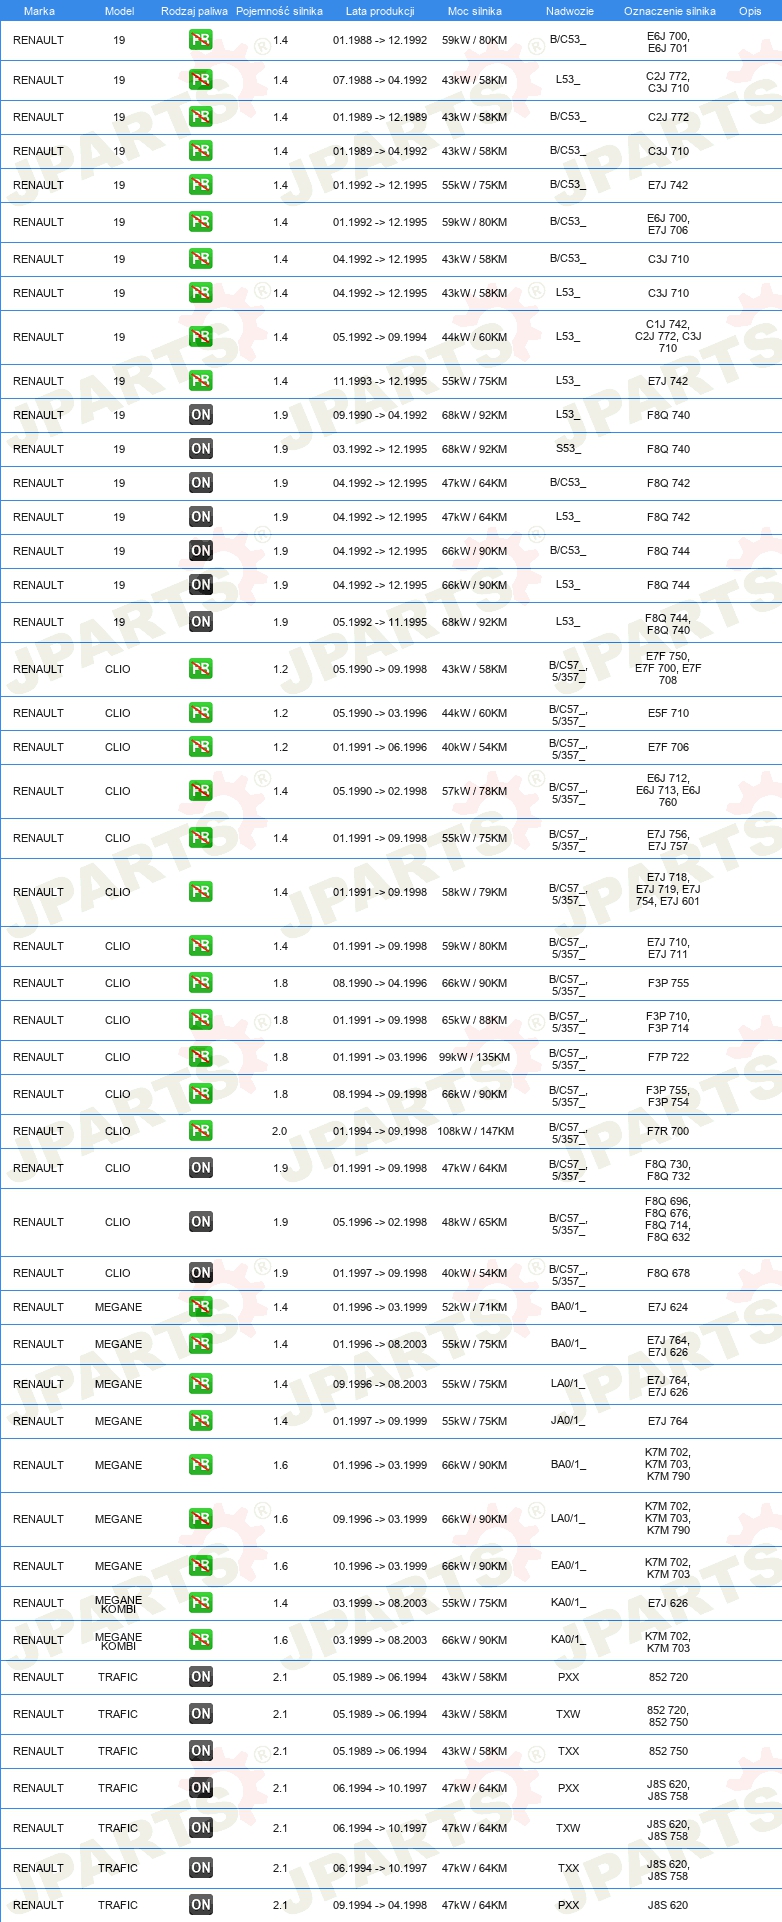Click the 57kW / 78KM power cell
782x1922 pixels.
click(x=475, y=791)
